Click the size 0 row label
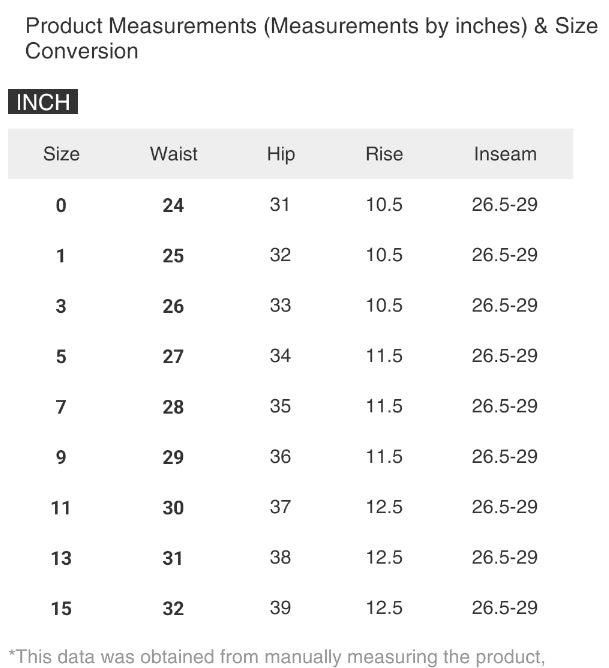Viewport: 609px width, 668px height. click(x=61, y=205)
